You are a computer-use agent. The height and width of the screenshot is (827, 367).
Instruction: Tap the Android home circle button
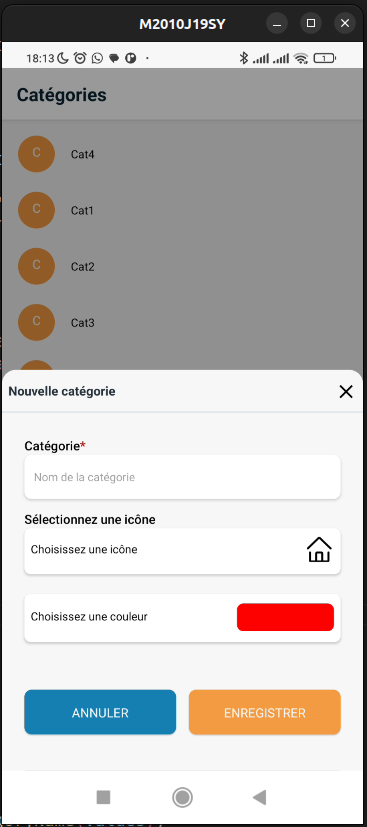[182, 797]
